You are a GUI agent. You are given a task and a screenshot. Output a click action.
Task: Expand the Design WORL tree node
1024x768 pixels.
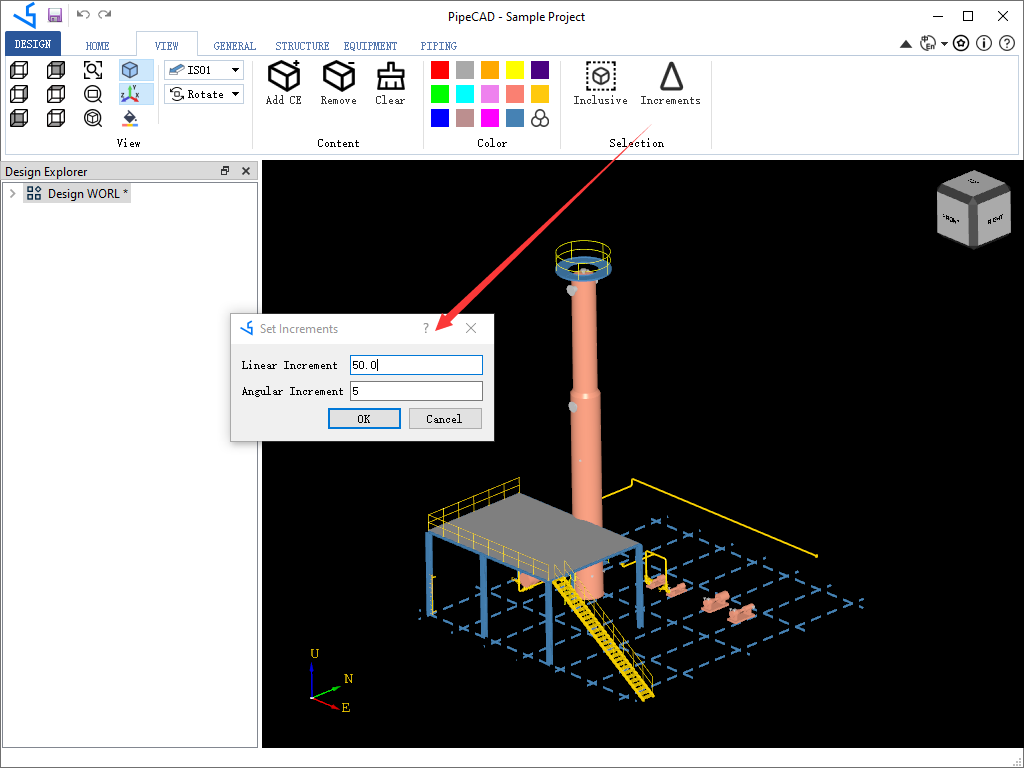click(11, 193)
